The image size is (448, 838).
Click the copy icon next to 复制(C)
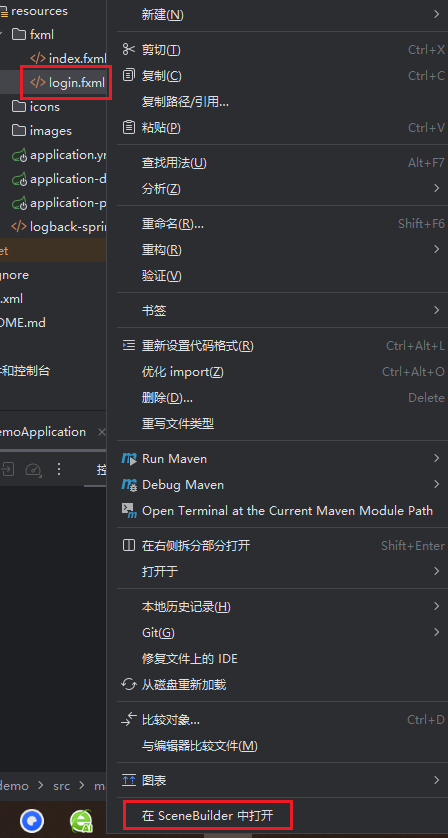tap(129, 75)
